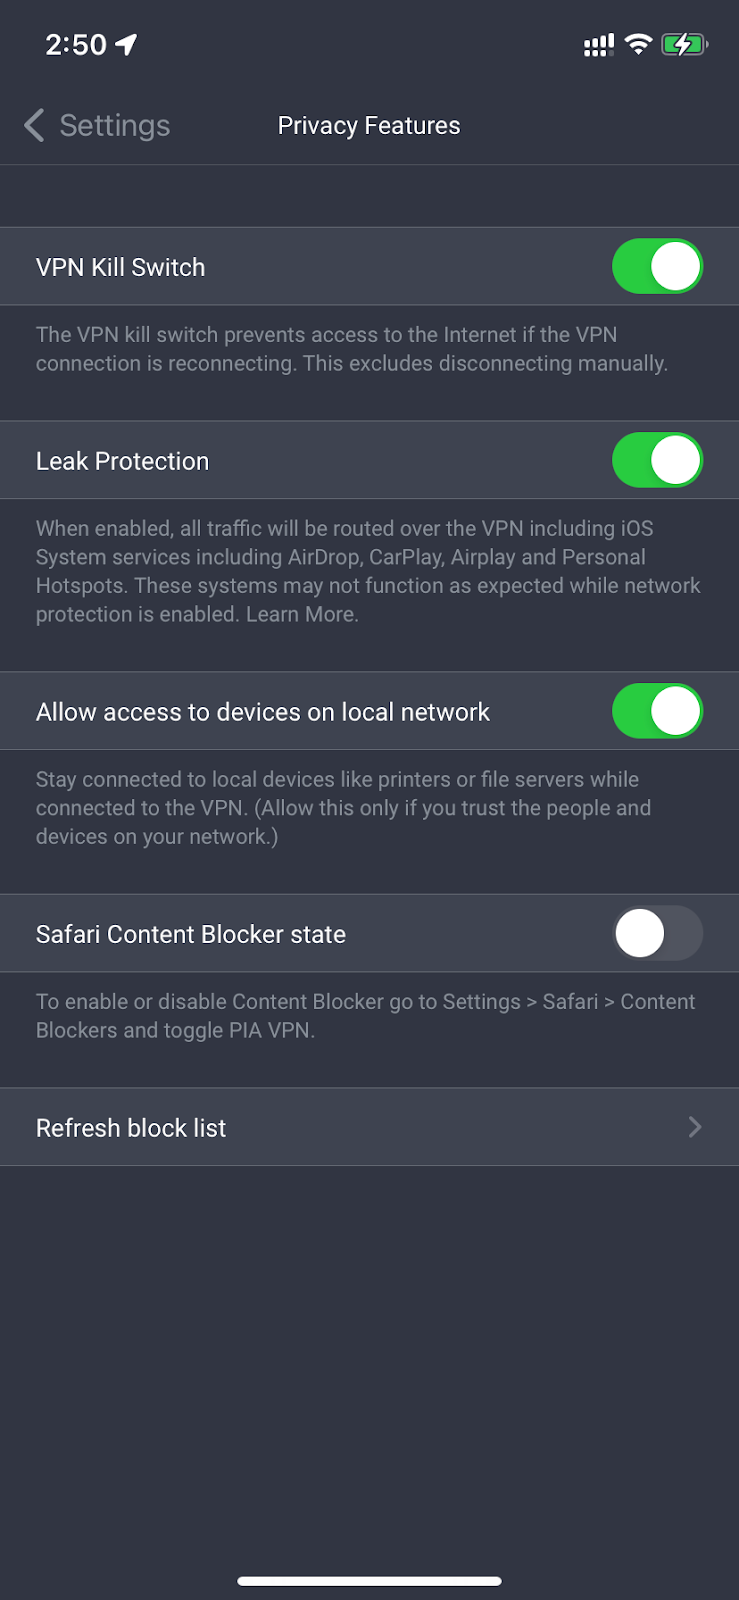Go back via the Settings label
739x1600 pixels.
coord(114,125)
